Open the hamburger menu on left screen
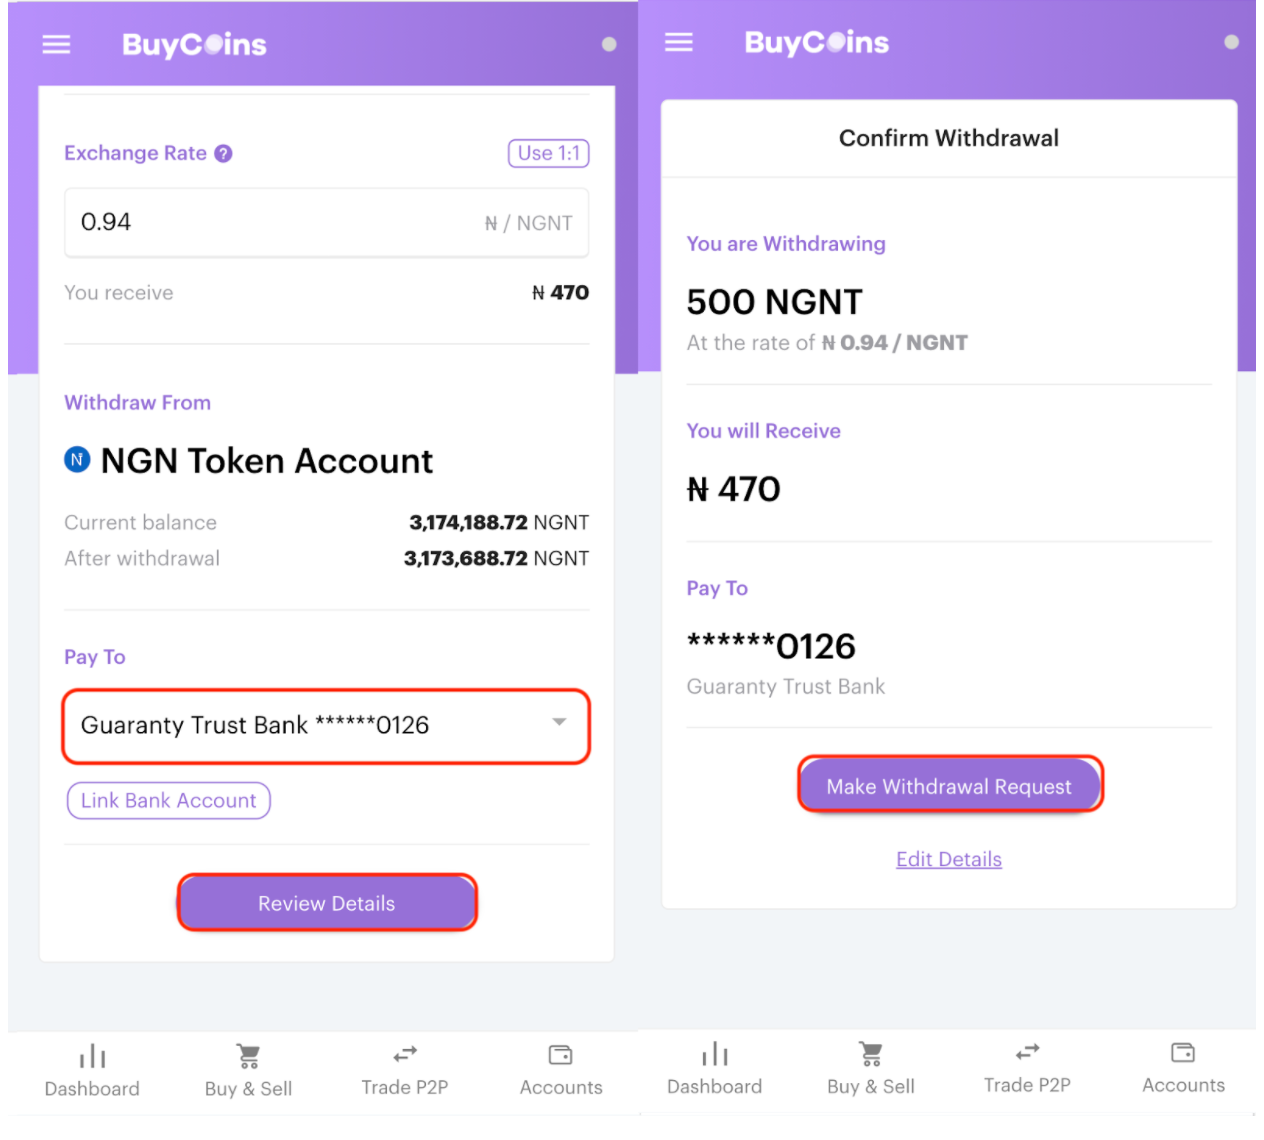This screenshot has width=1264, height=1140. (56, 44)
